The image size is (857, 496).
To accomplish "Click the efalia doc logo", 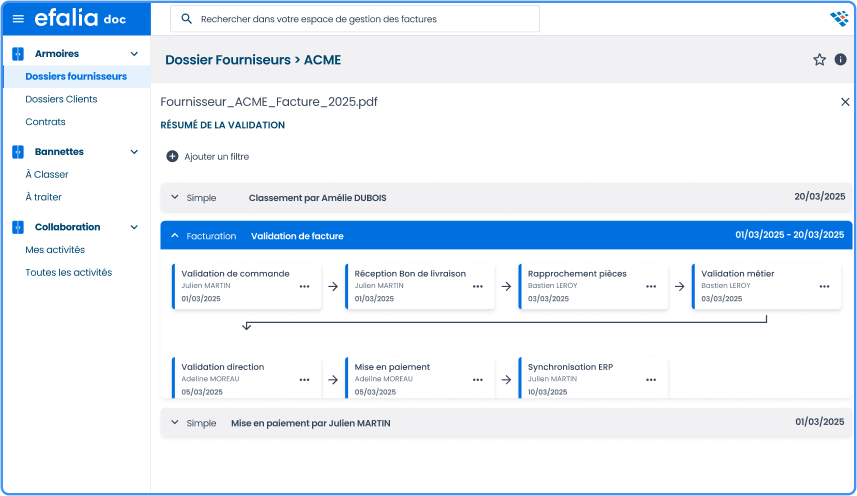I will [80, 18].
